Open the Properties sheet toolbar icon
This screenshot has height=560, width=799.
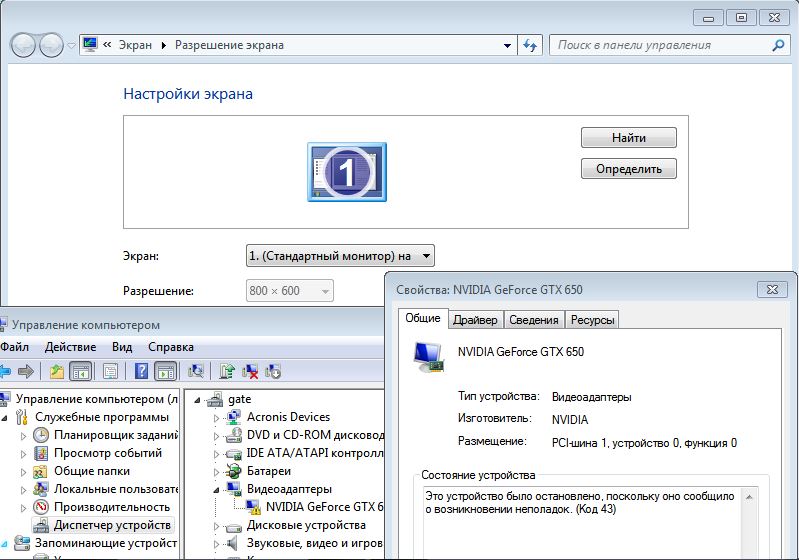111,371
